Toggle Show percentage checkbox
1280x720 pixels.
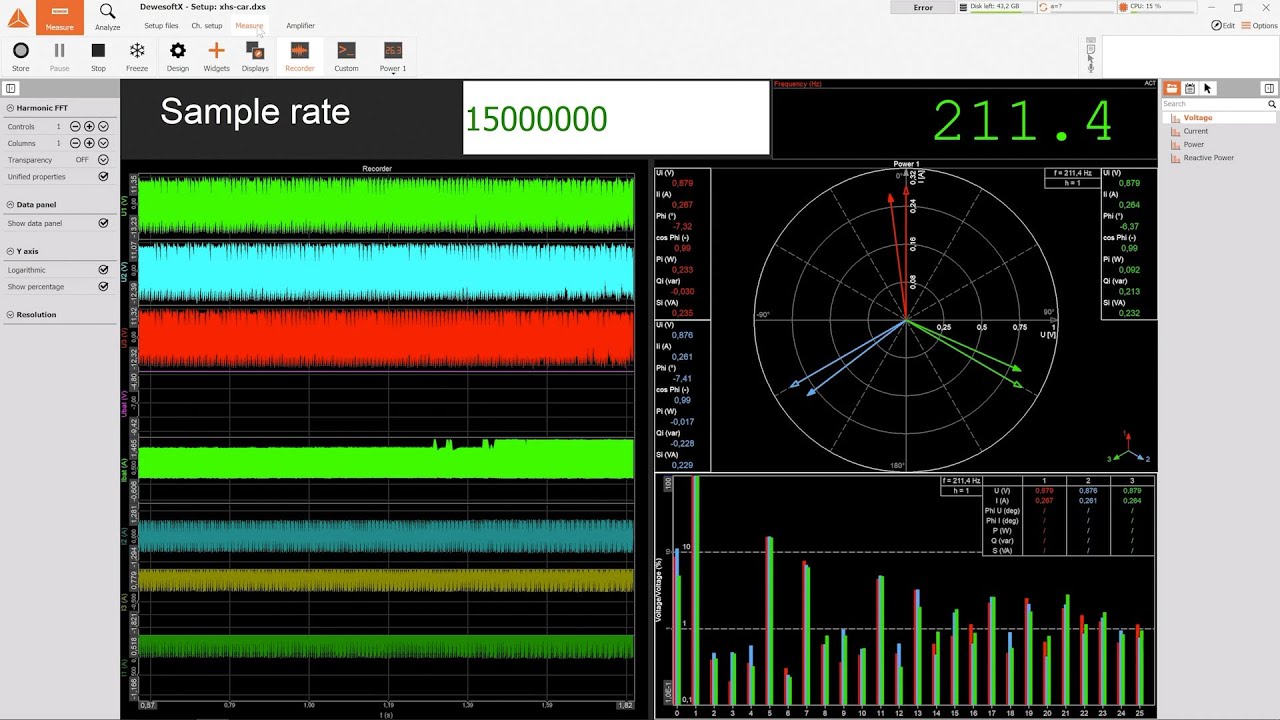pyautogui.click(x=103, y=286)
